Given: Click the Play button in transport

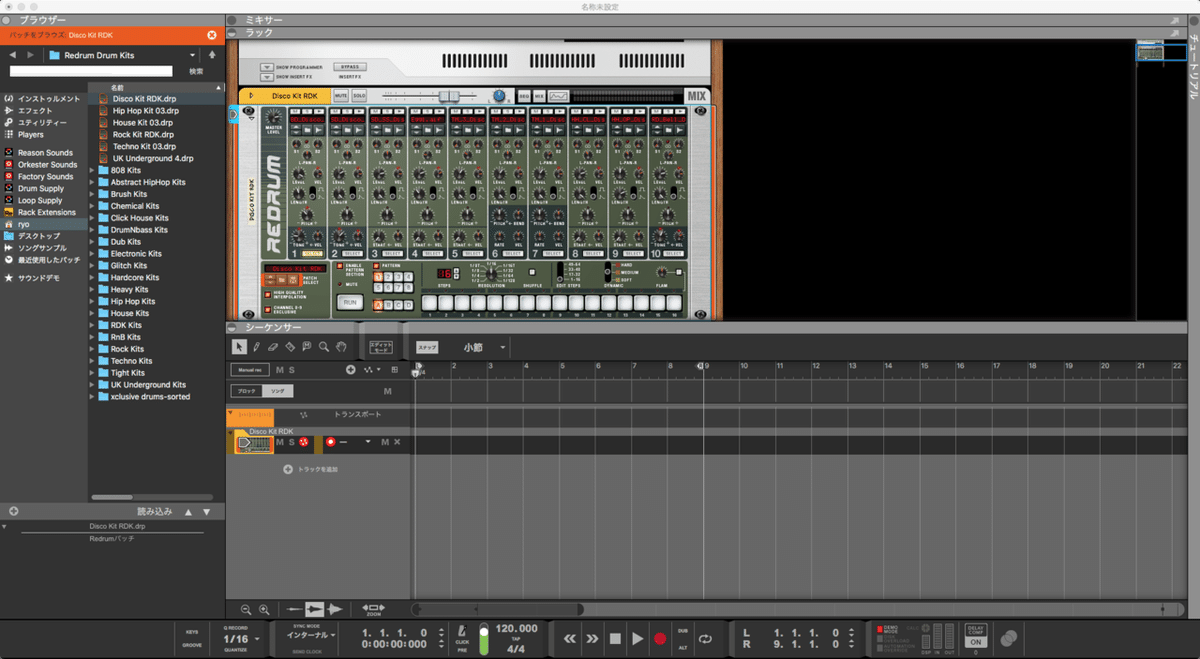Looking at the screenshot, I should (637, 638).
